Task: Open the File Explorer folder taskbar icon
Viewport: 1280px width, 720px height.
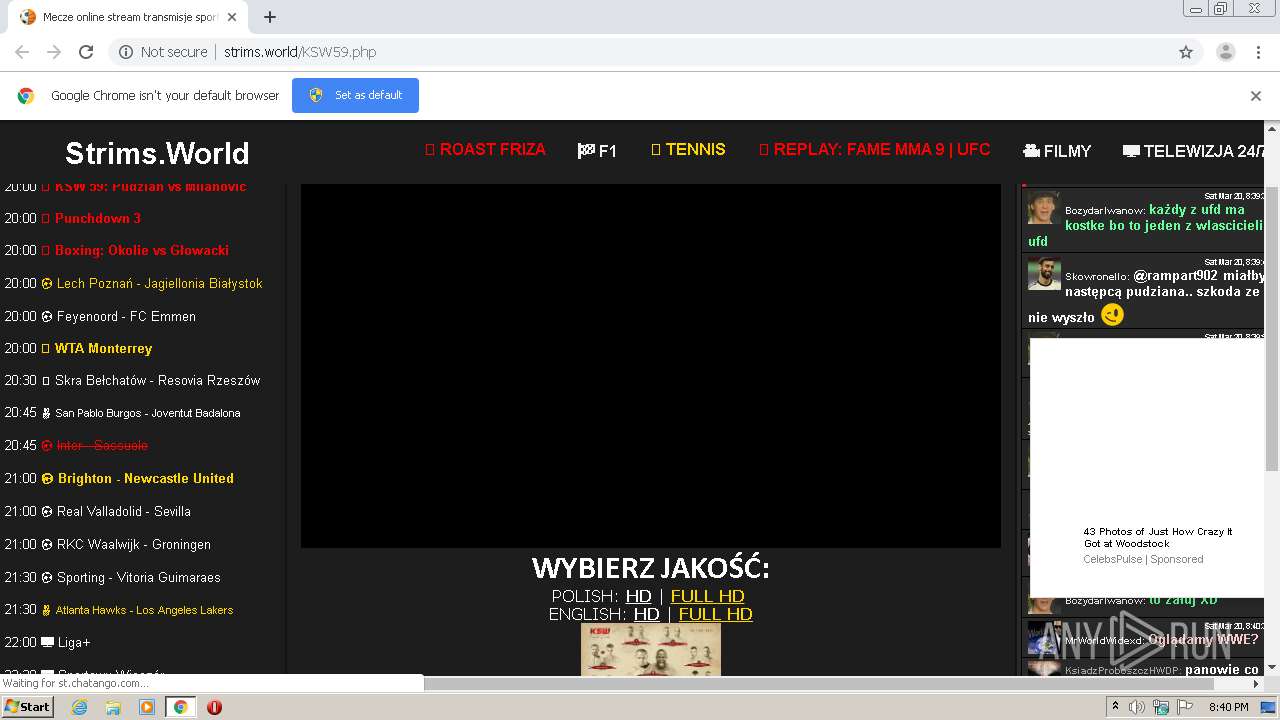Action: [113, 707]
